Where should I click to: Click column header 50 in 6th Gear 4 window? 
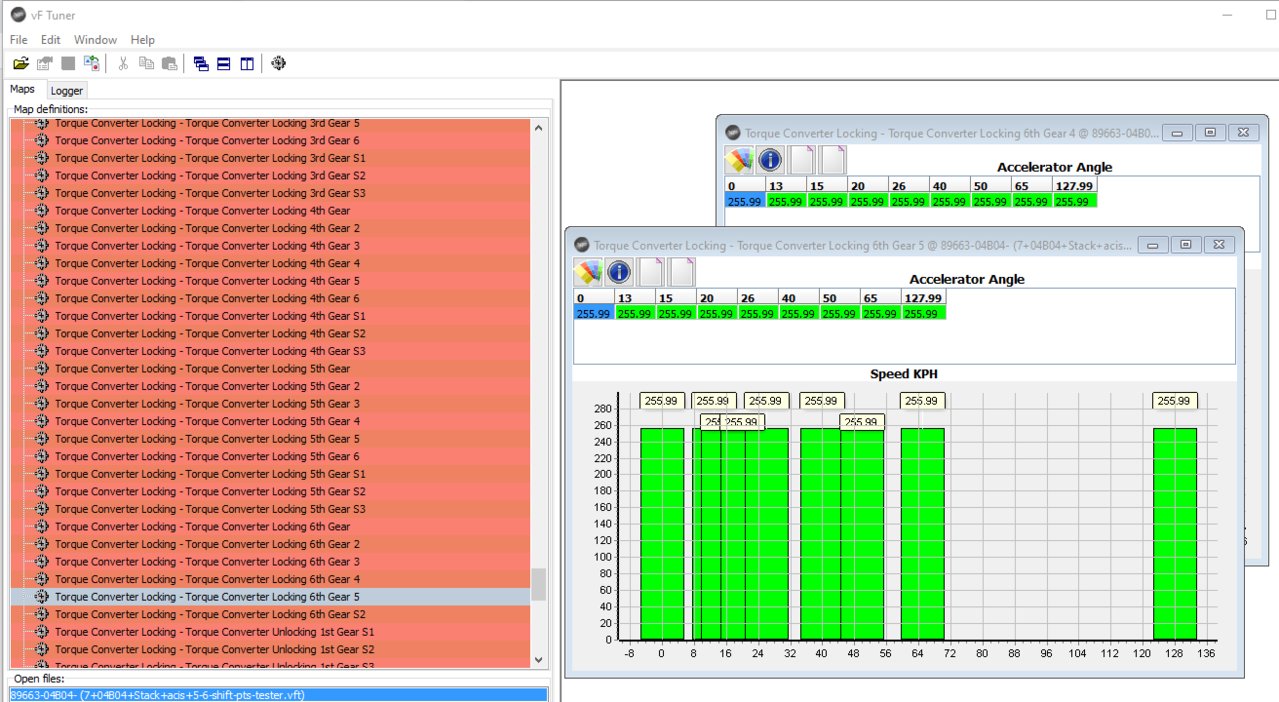tap(991, 186)
